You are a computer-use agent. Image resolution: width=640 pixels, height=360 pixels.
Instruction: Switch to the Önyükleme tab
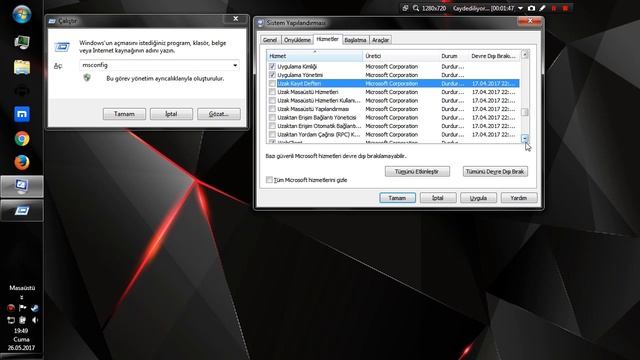tap(297, 40)
